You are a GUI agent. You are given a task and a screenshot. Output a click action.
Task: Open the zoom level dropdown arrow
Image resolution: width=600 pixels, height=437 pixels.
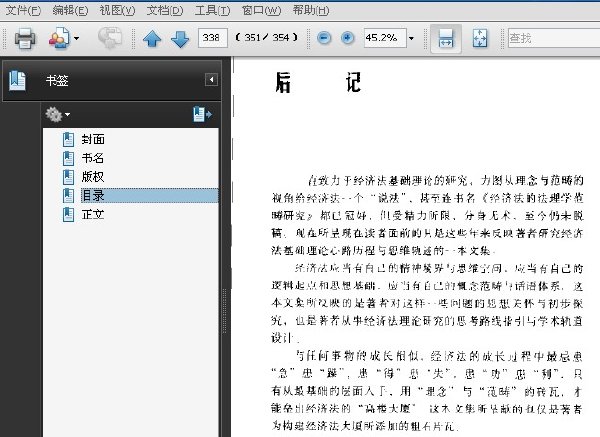coord(411,38)
